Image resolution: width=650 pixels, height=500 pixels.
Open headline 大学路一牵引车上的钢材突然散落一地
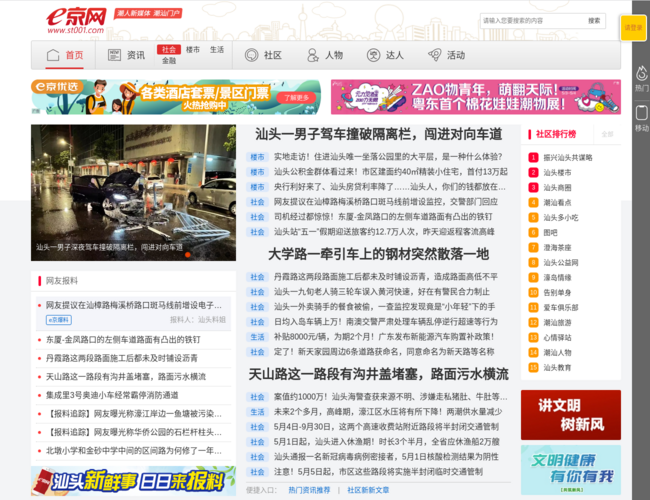point(378,254)
